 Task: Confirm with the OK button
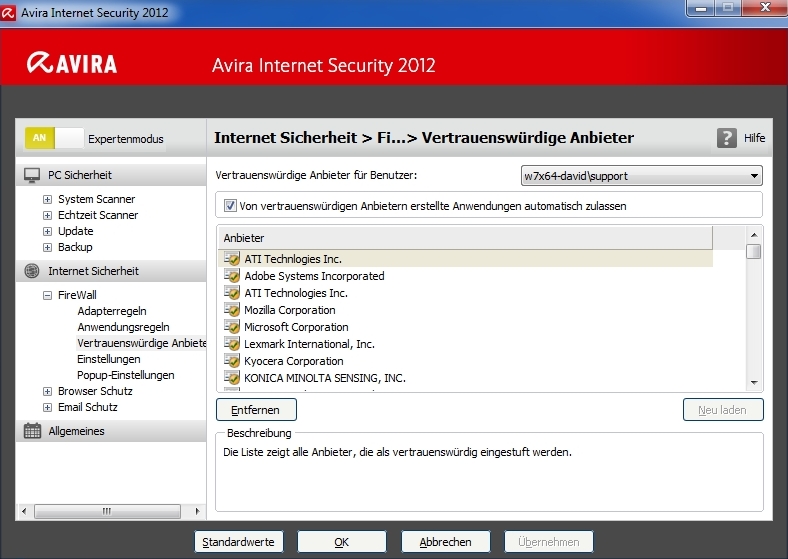tap(342, 542)
